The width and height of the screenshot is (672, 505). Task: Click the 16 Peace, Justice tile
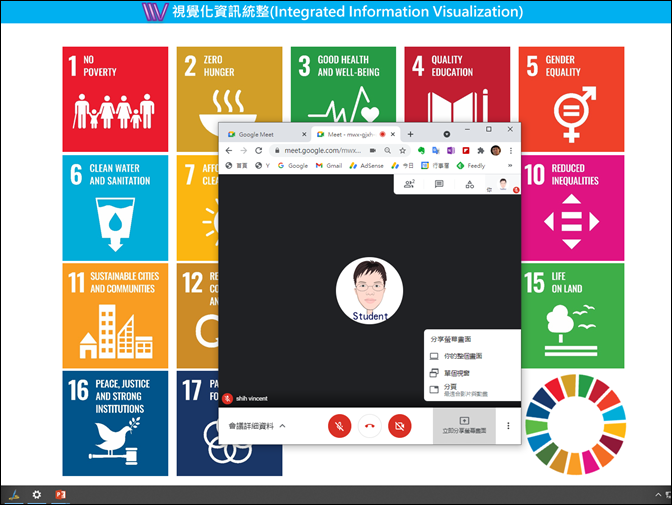(x=115, y=424)
